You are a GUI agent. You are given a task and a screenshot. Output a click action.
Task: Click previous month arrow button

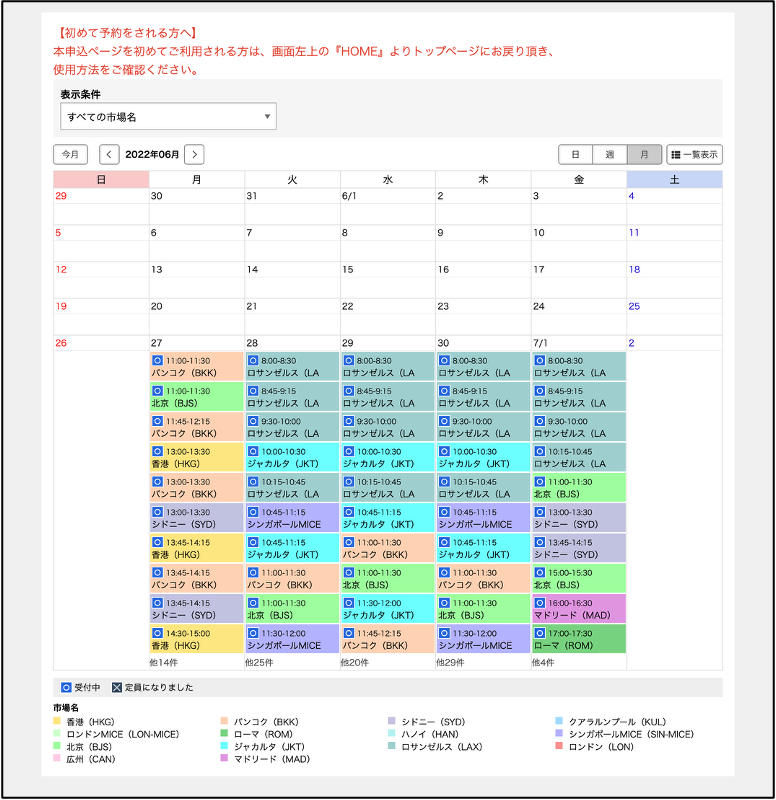(109, 154)
